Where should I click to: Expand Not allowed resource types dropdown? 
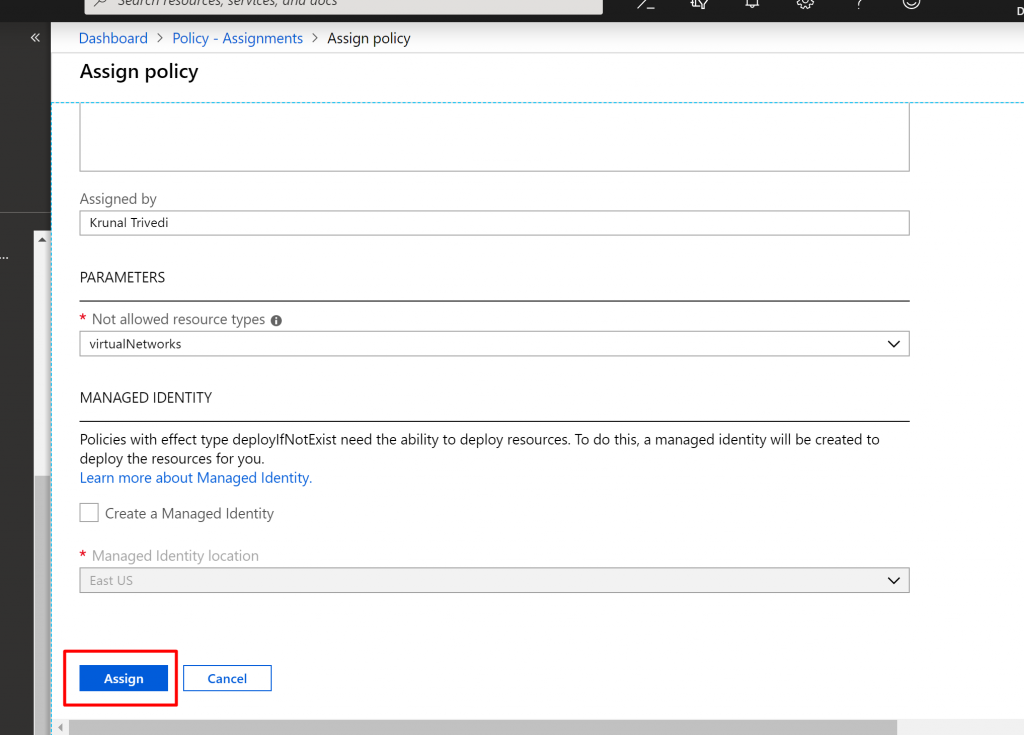coord(494,344)
